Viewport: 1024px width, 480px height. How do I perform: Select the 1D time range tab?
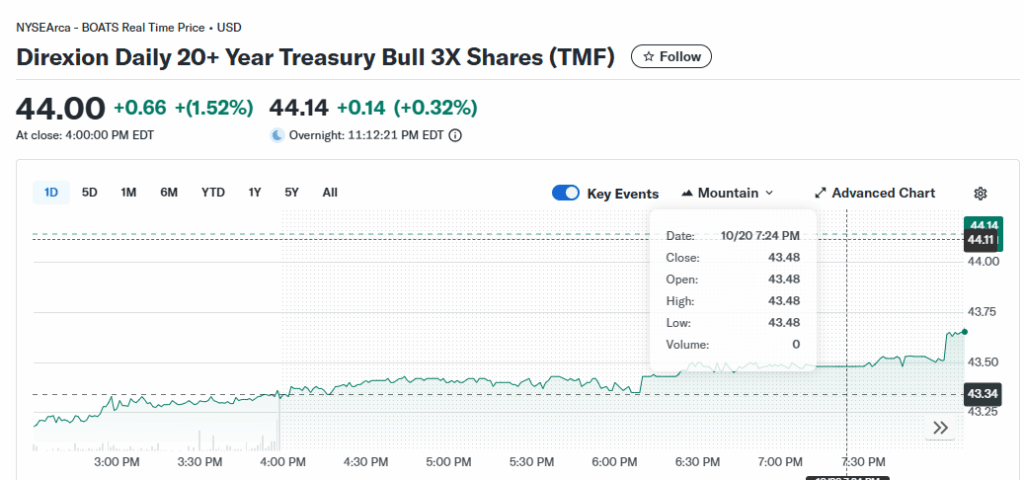pyautogui.click(x=51, y=192)
